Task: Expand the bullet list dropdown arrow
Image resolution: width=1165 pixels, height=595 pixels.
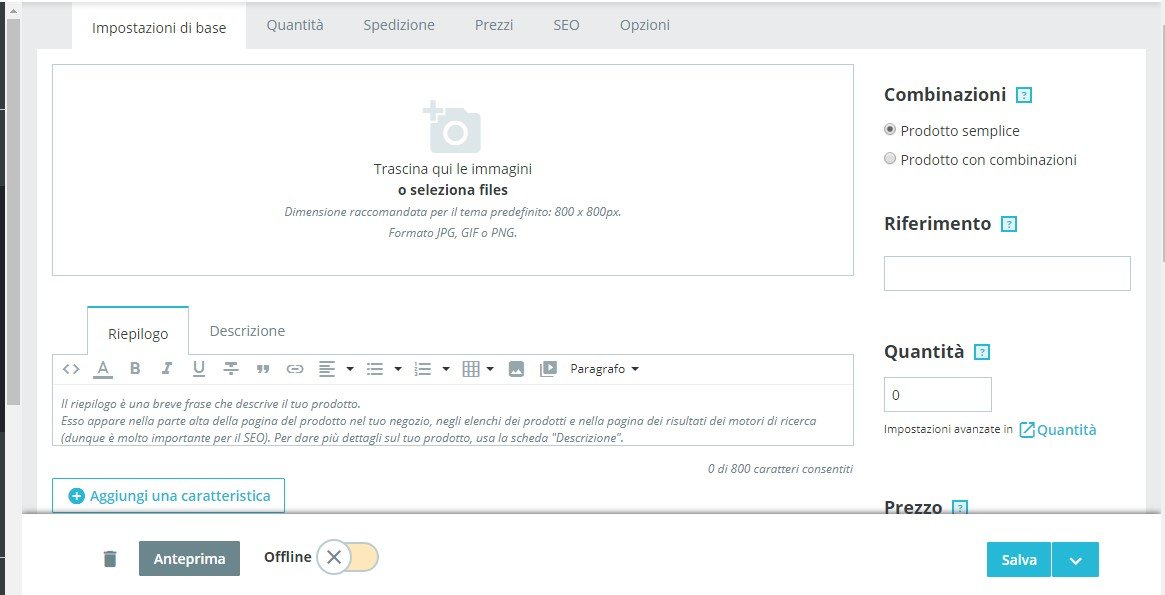Action: click(x=397, y=369)
